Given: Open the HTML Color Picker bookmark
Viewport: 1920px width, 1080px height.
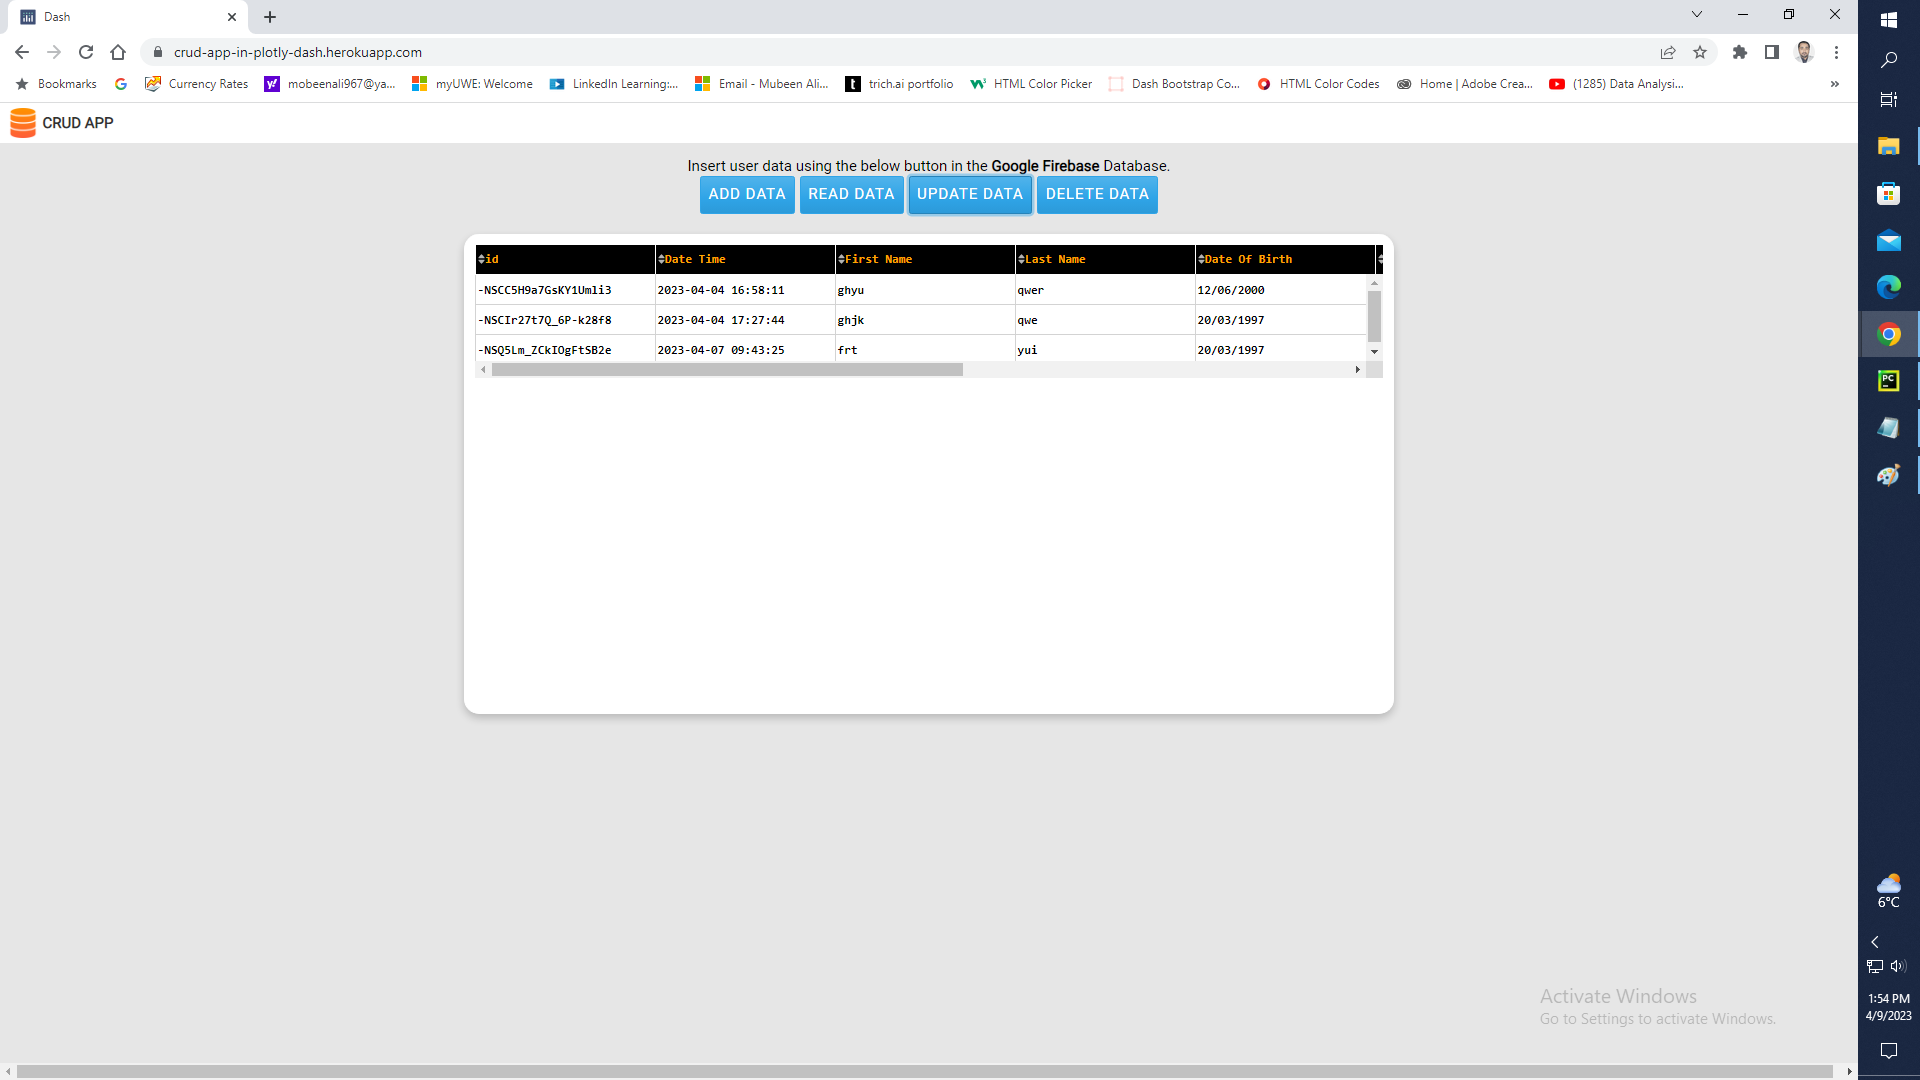Looking at the screenshot, I should [x=1032, y=84].
